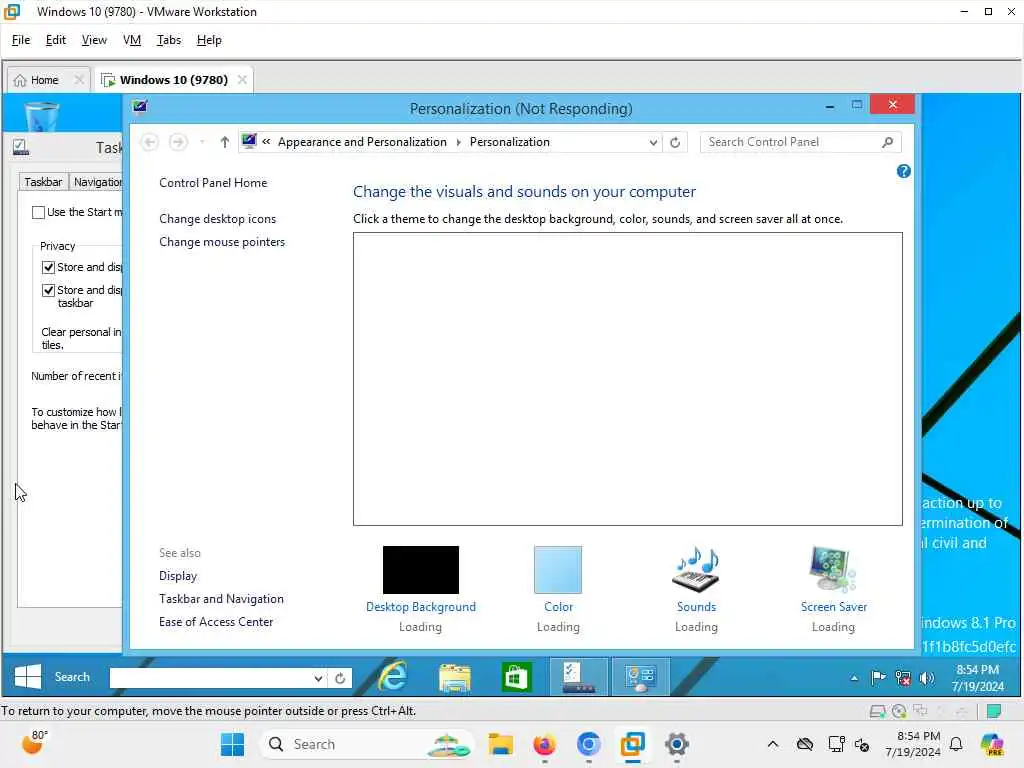Click Change mouse pointers link
Viewport: 1024px width, 768px height.
click(x=222, y=242)
